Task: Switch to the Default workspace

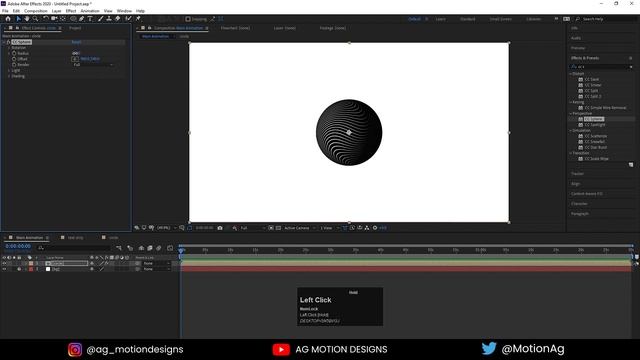Action: pos(414,19)
